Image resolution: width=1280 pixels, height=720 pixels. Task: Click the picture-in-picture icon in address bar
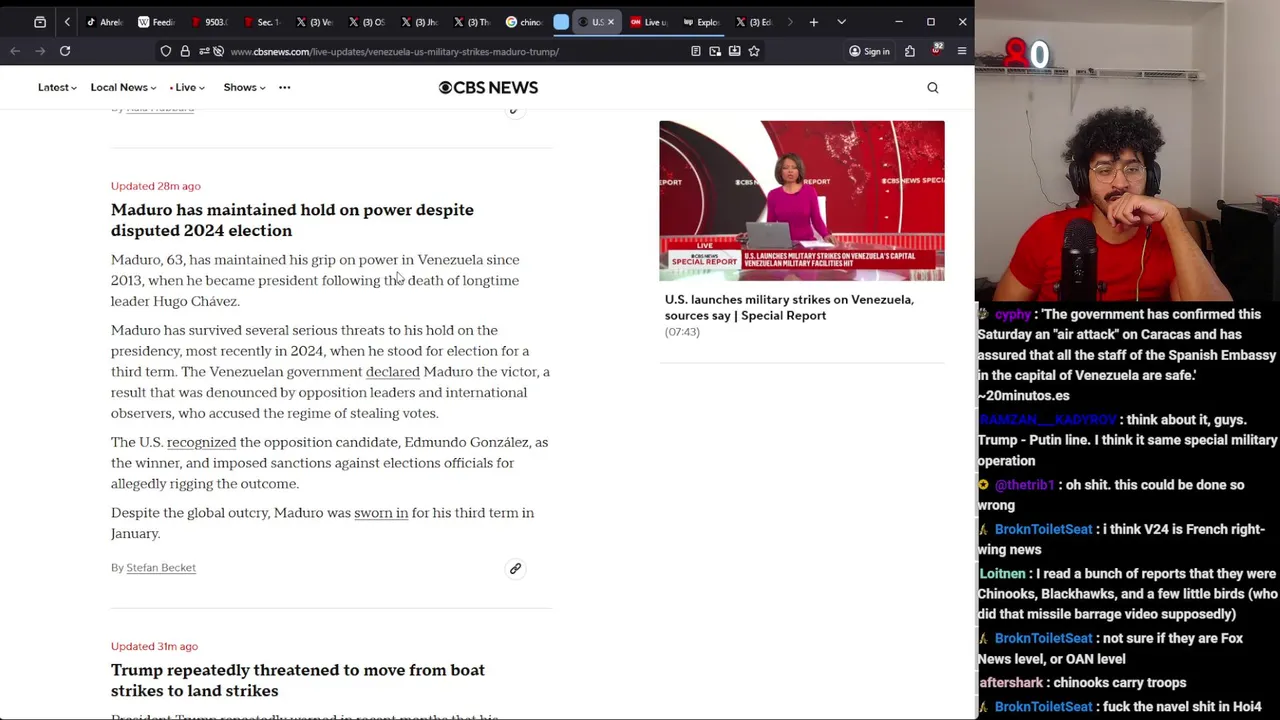click(715, 51)
